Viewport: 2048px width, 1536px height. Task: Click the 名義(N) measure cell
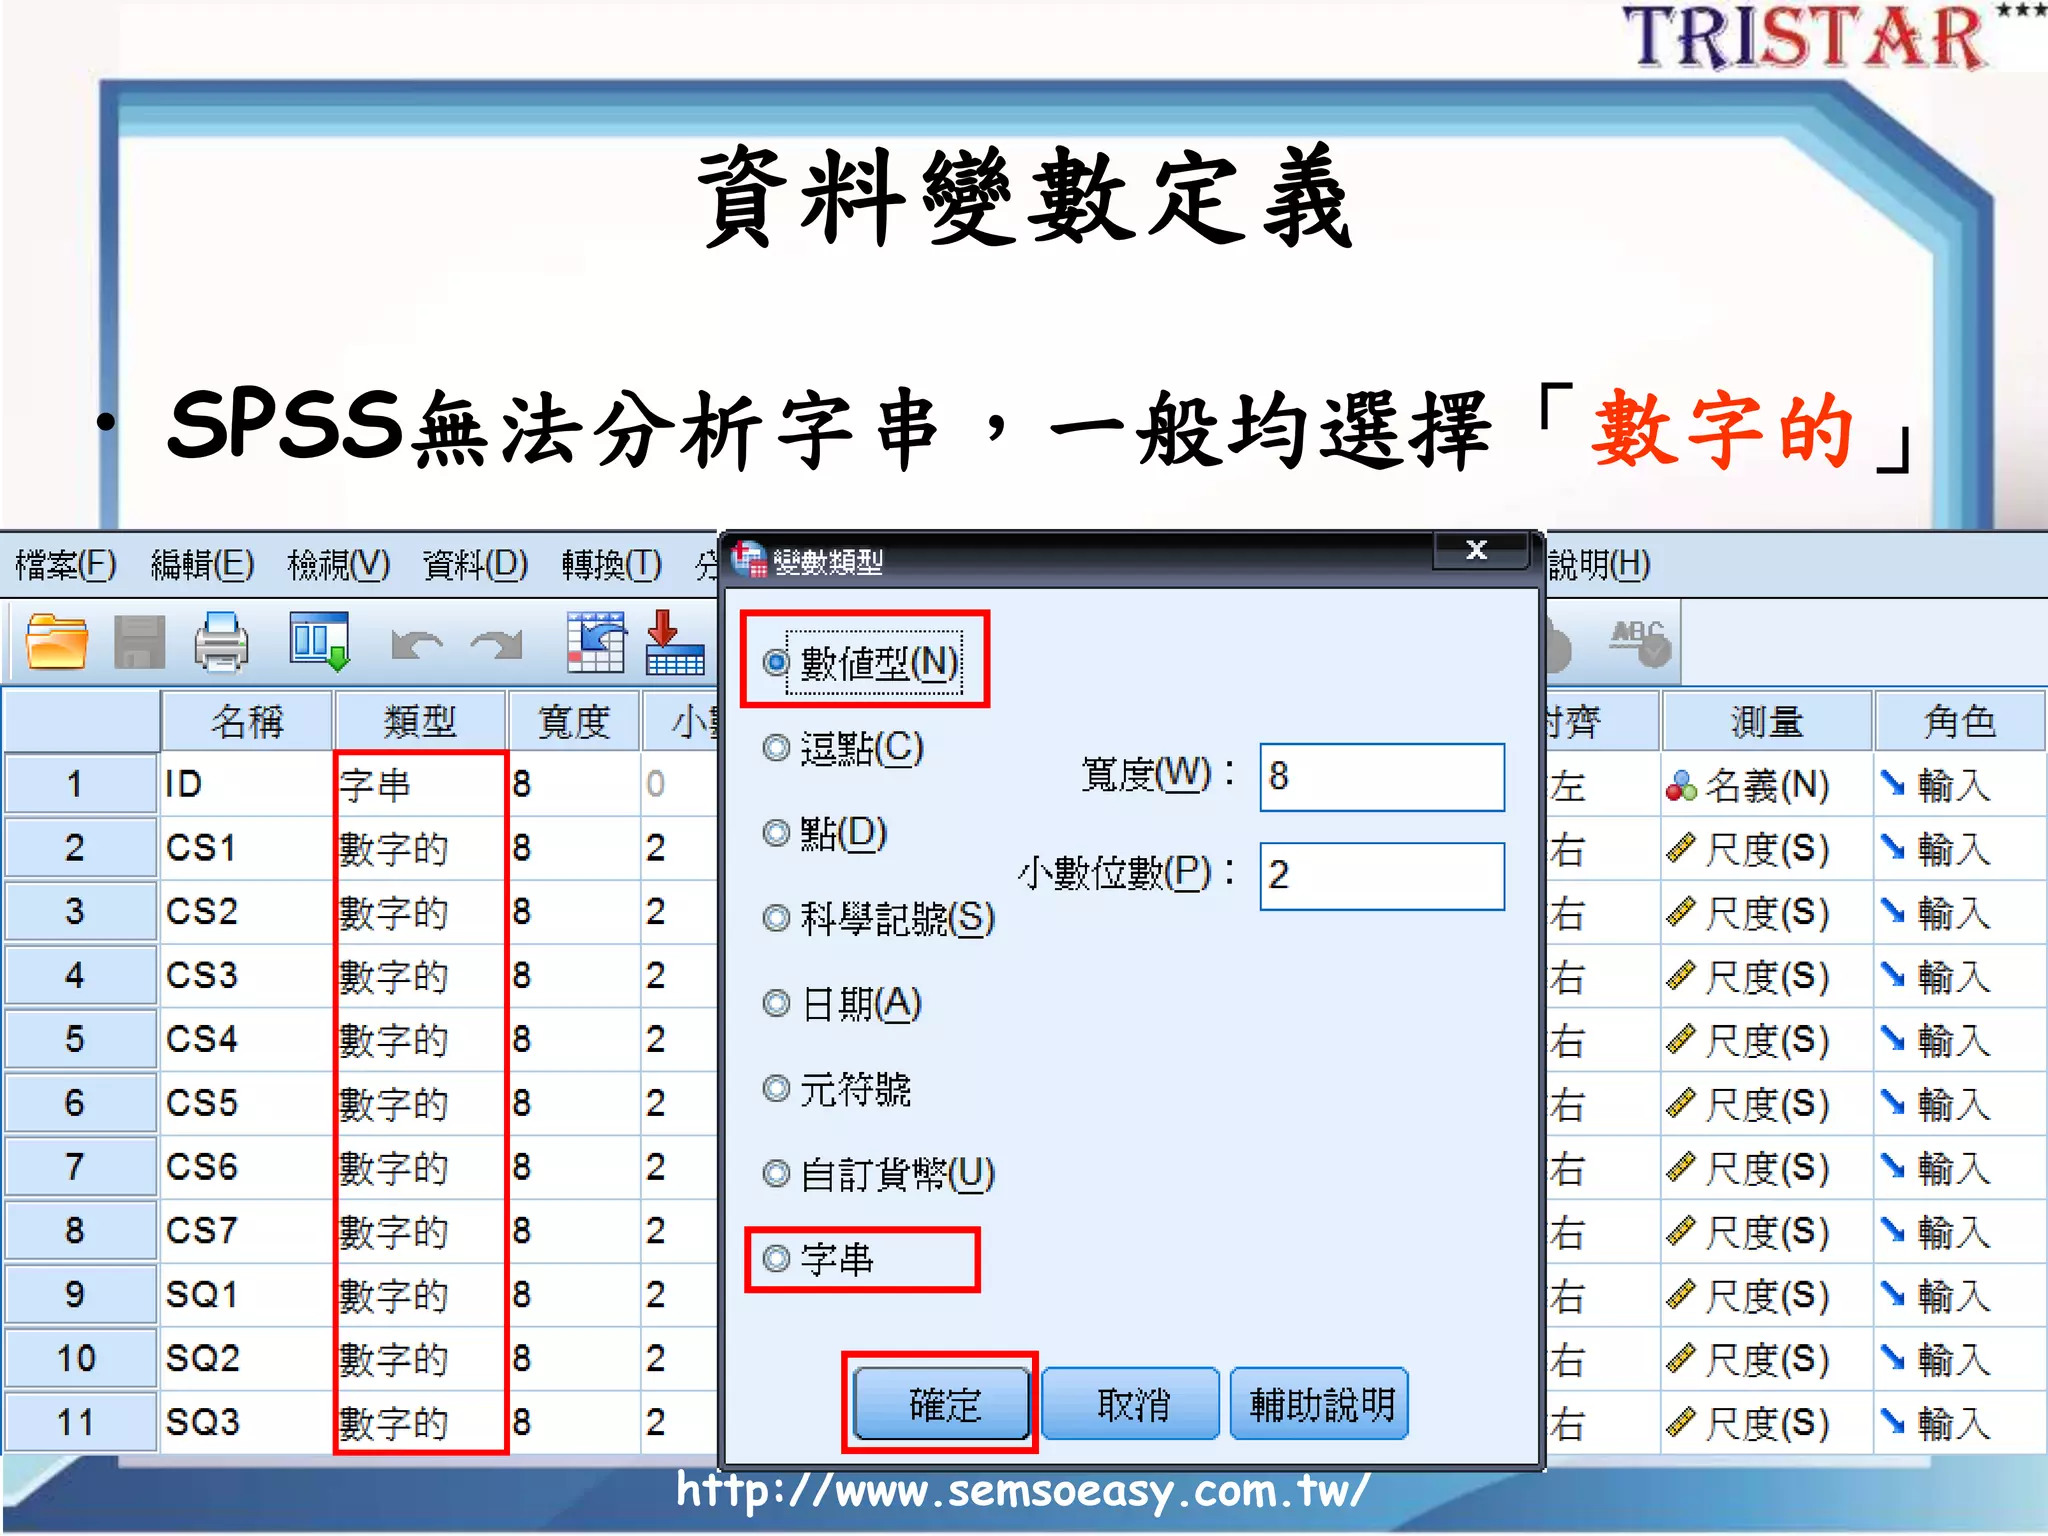[1767, 785]
